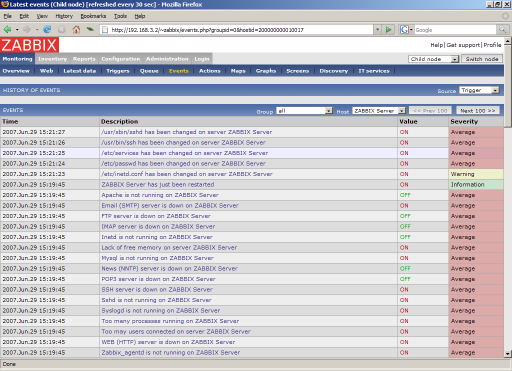
Task: Click the ZABBIX logo
Action: (x=29, y=45)
